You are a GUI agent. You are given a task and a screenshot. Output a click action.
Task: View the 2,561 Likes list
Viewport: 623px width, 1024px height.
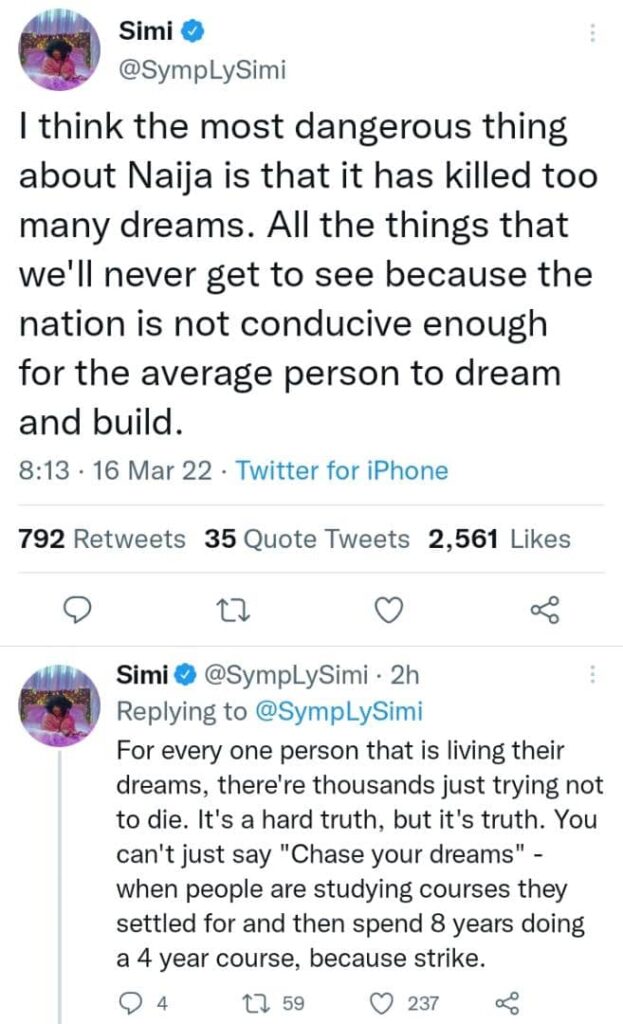click(499, 539)
